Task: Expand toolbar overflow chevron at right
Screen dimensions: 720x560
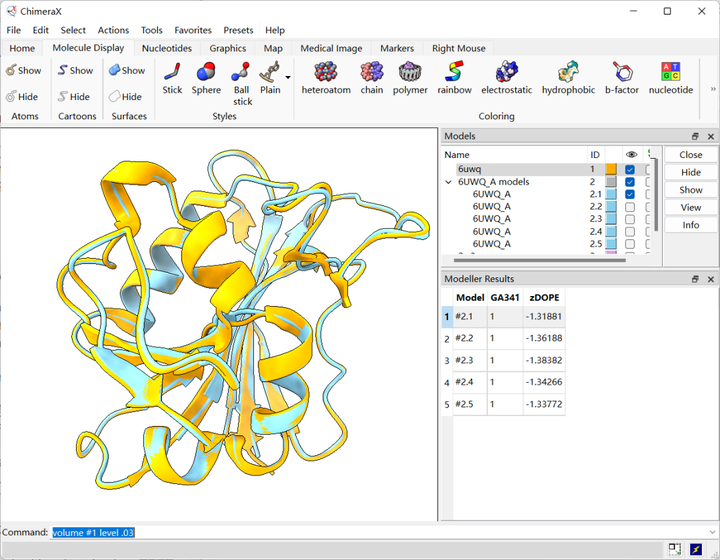Action: coord(712,89)
